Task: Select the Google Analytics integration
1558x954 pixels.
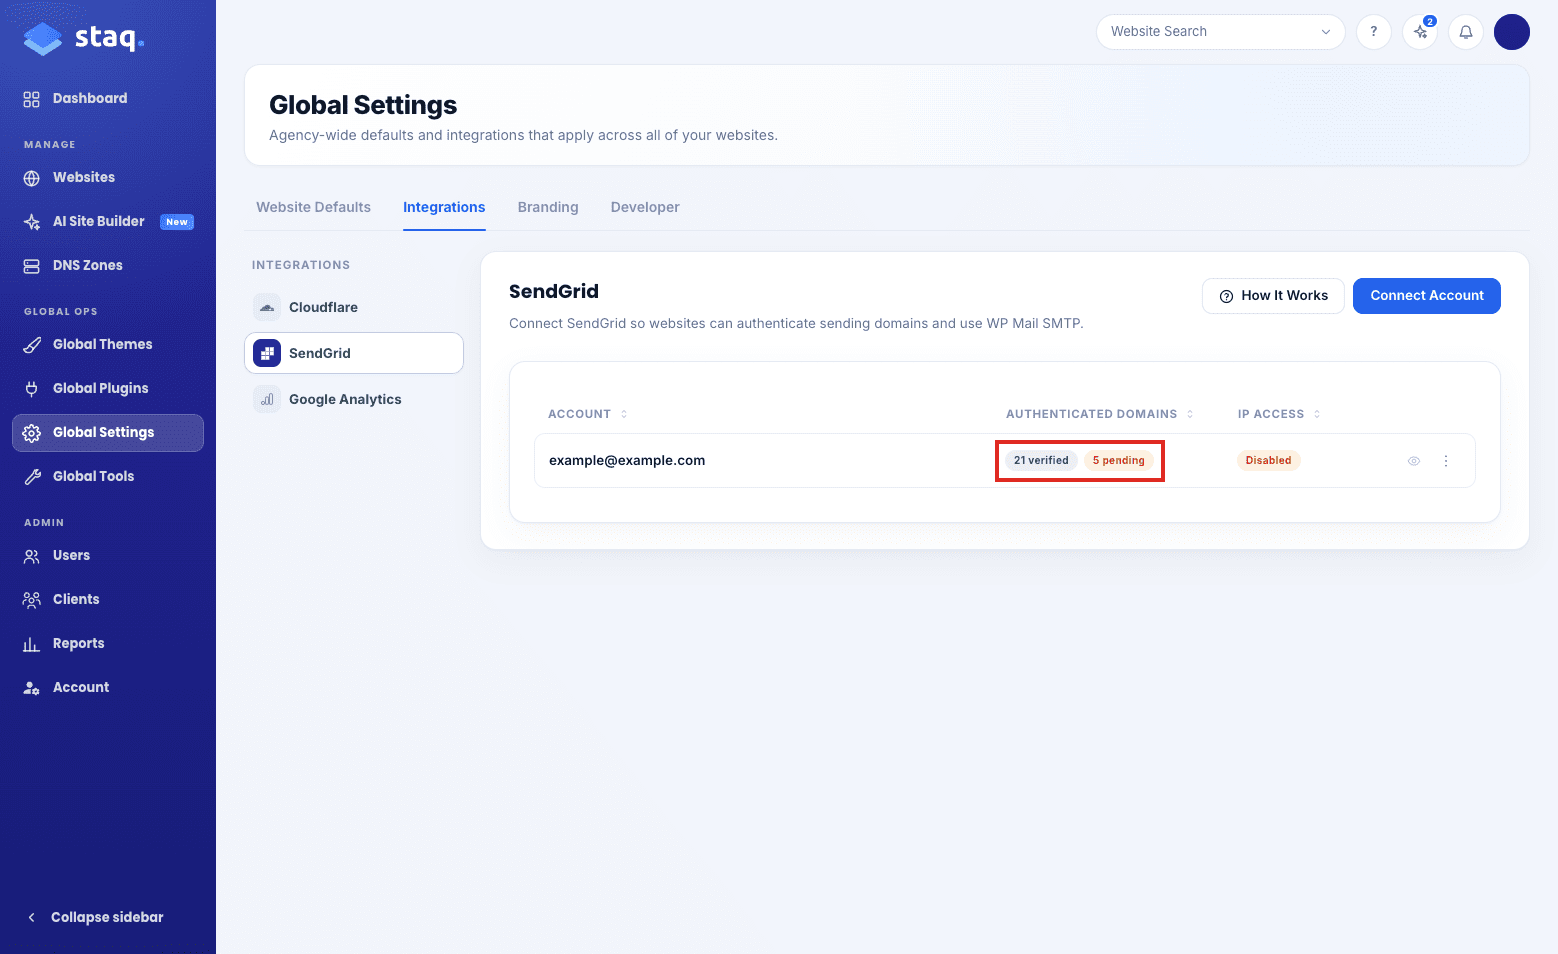Action: point(354,399)
